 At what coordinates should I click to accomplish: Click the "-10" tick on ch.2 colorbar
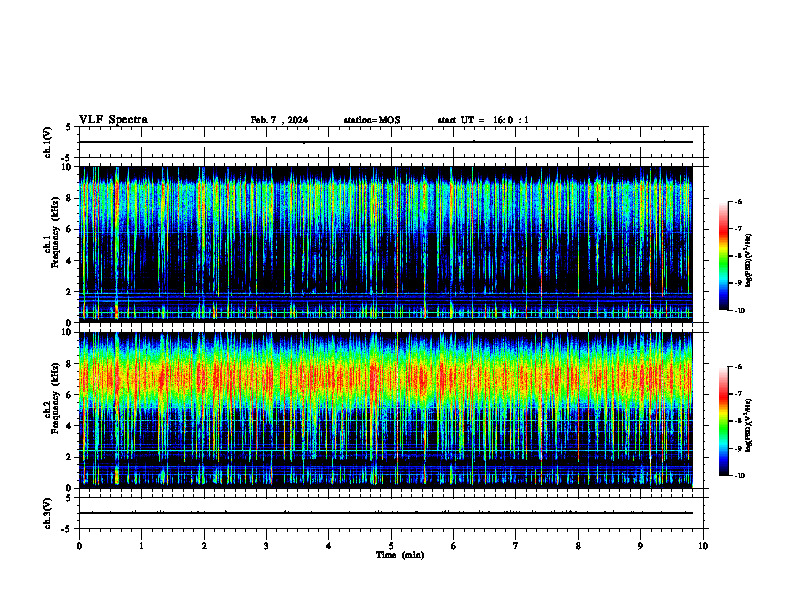click(x=739, y=476)
